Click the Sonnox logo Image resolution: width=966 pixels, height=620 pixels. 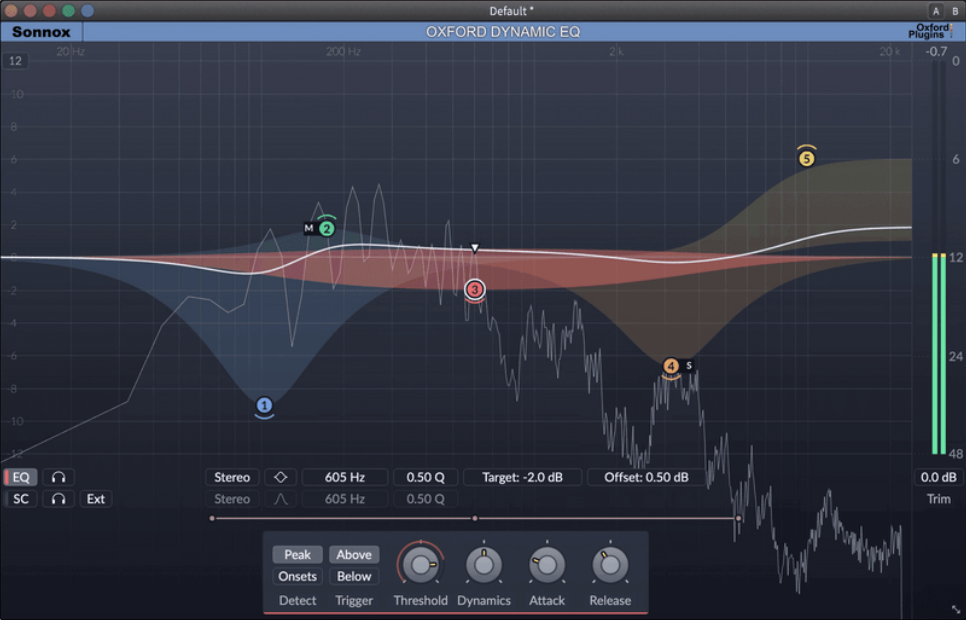[x=41, y=32]
